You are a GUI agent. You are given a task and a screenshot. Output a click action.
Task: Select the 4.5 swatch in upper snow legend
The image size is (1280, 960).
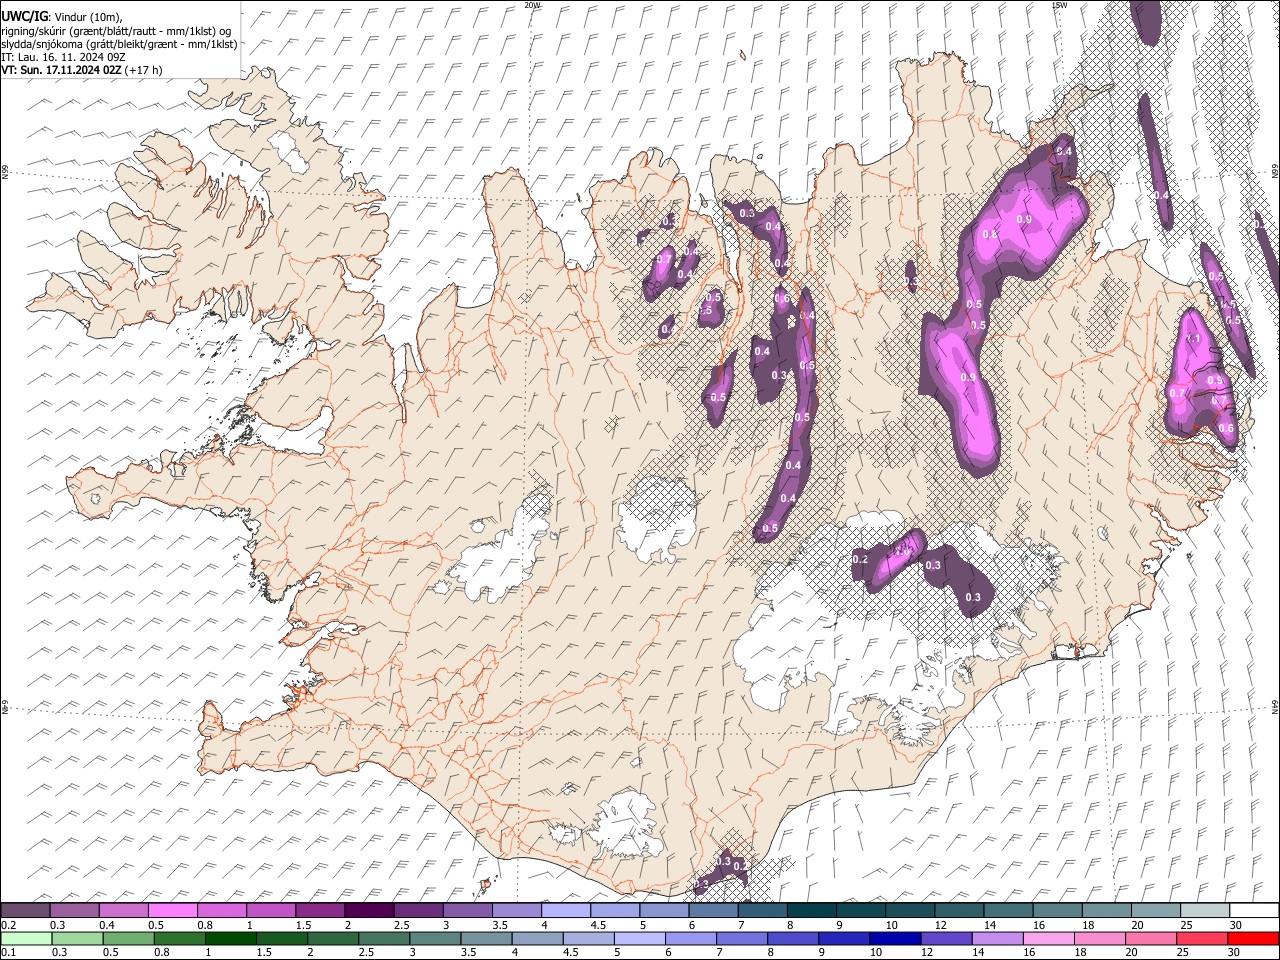615,910
